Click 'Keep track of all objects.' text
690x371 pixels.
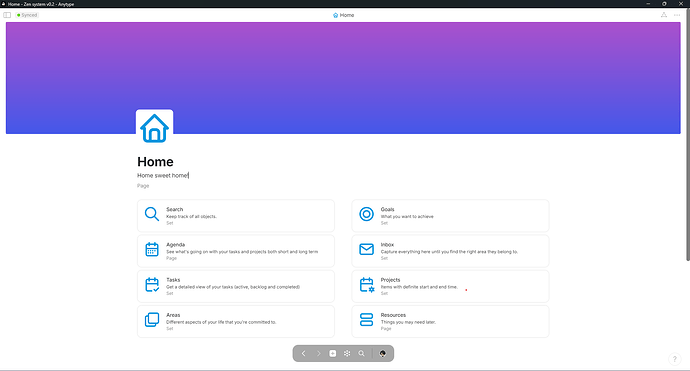pos(191,217)
